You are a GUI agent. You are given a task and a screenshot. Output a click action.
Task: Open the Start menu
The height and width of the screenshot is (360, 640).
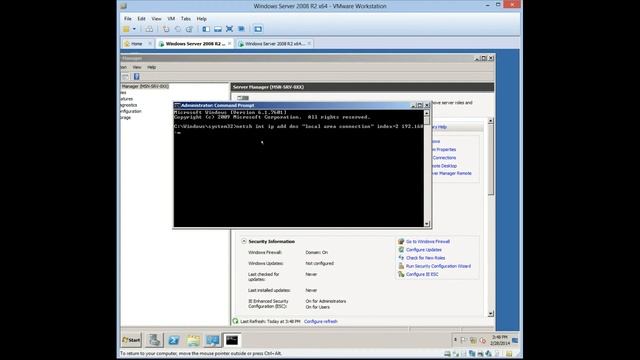click(x=131, y=340)
